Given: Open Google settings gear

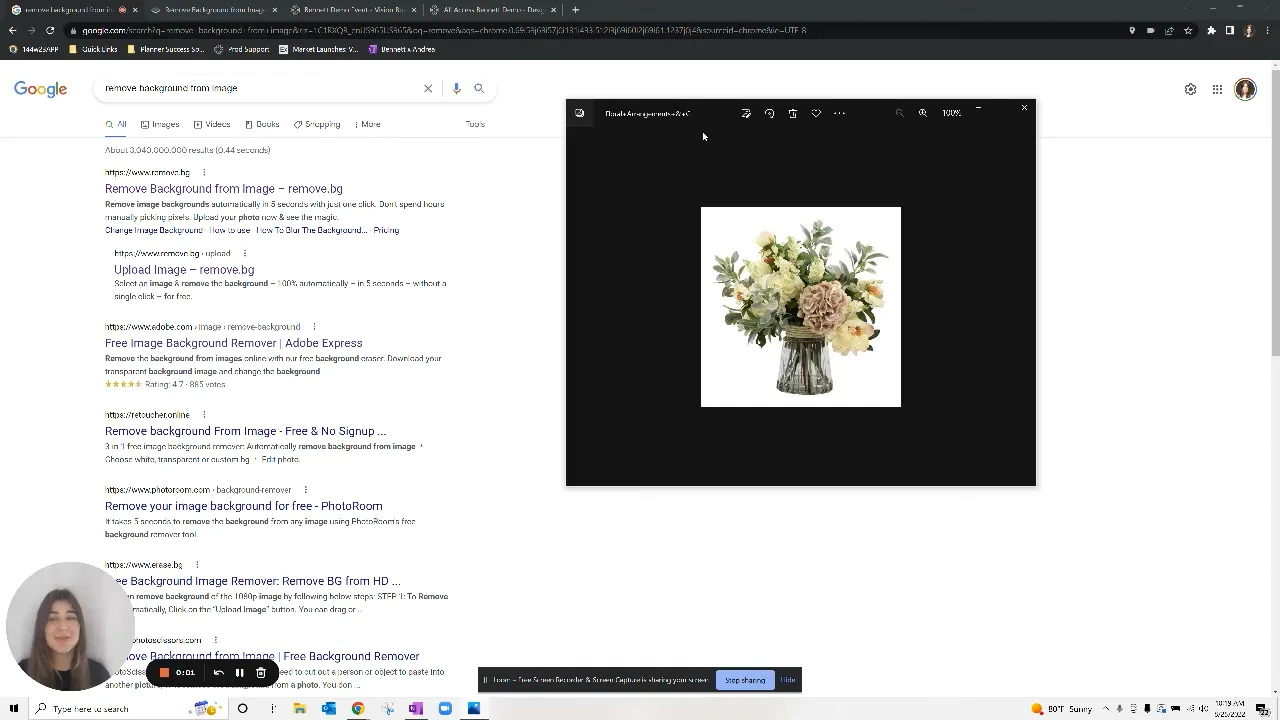Looking at the screenshot, I should click(1190, 89).
